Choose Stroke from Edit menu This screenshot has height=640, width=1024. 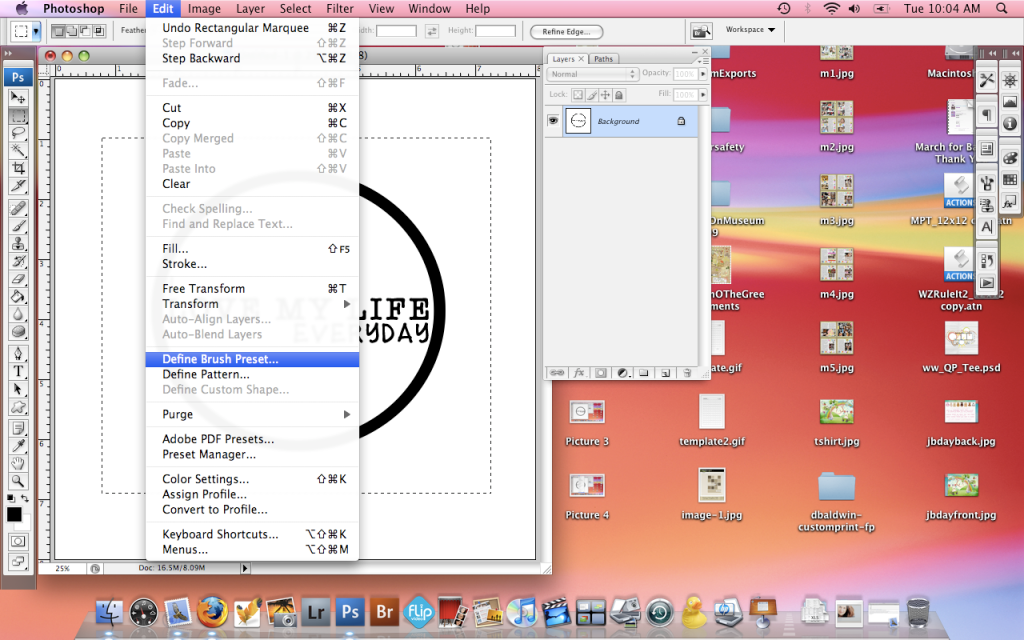(x=252, y=264)
